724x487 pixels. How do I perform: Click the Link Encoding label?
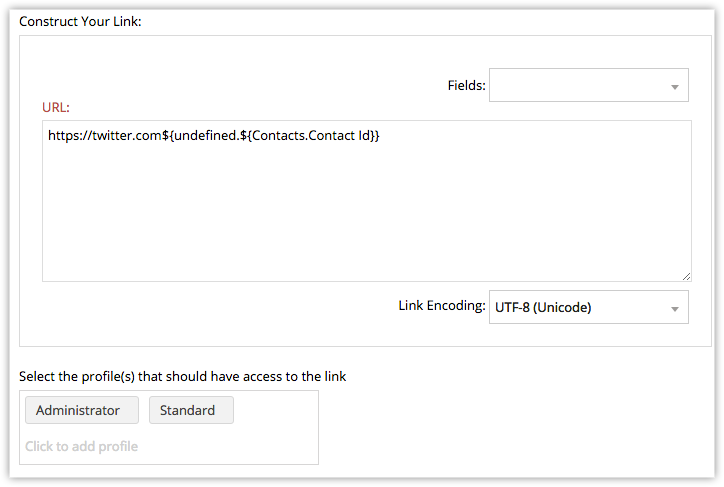pos(442,306)
